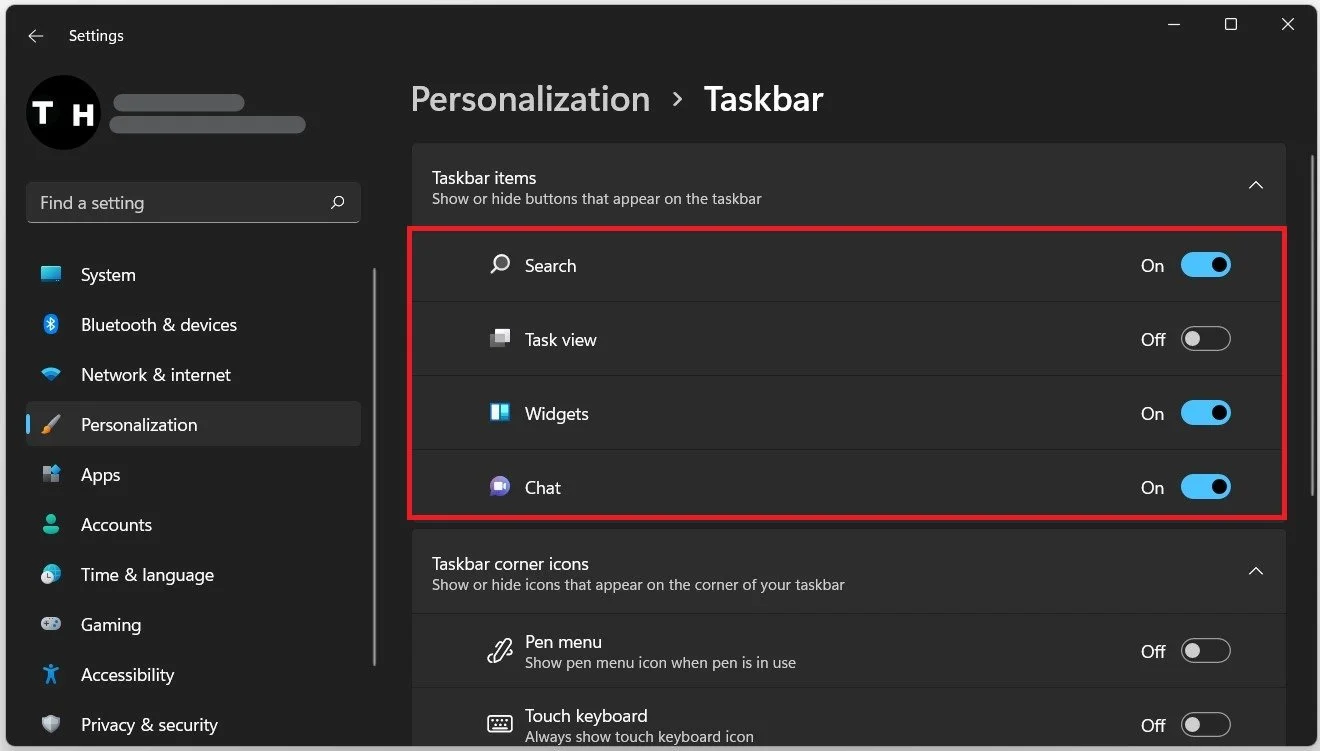Click the Personalization breadcrumb link
Viewport: 1320px width, 751px height.
(x=530, y=99)
